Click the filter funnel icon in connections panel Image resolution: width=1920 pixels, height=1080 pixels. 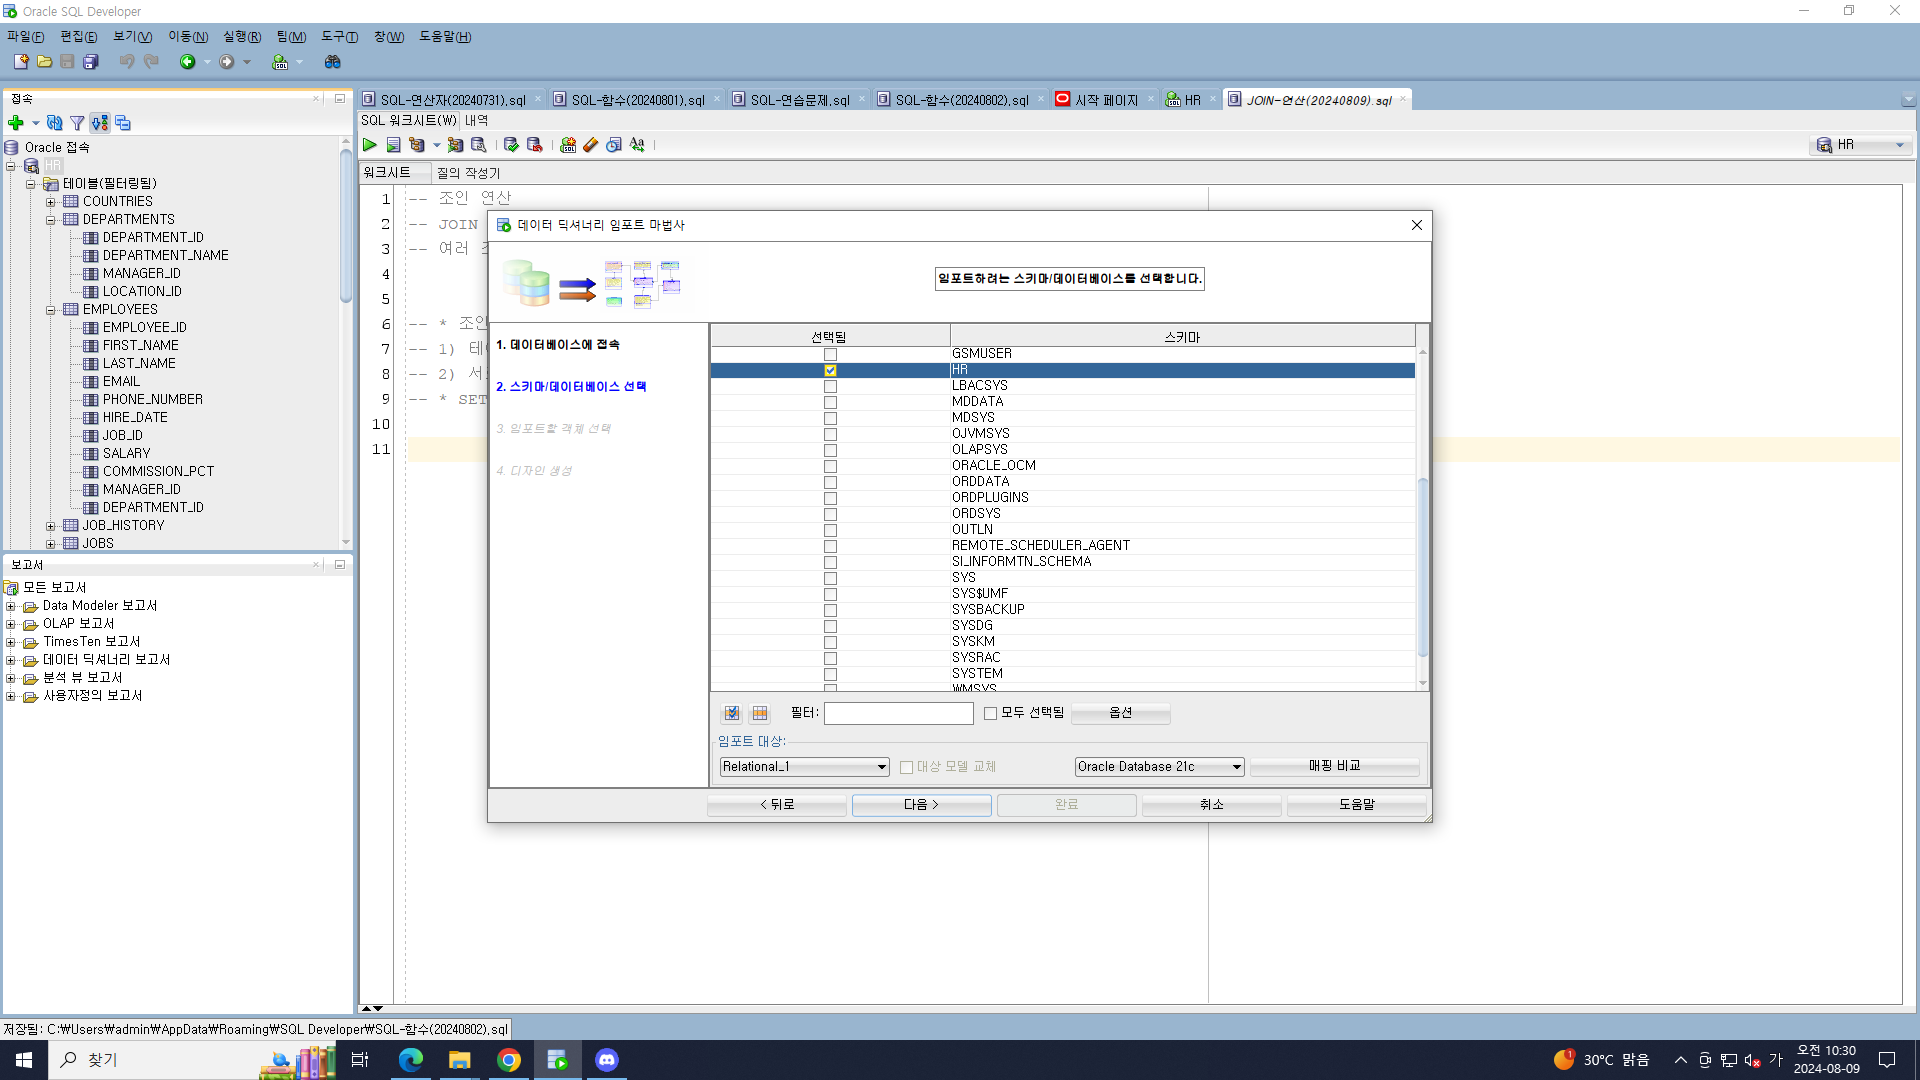(x=77, y=123)
